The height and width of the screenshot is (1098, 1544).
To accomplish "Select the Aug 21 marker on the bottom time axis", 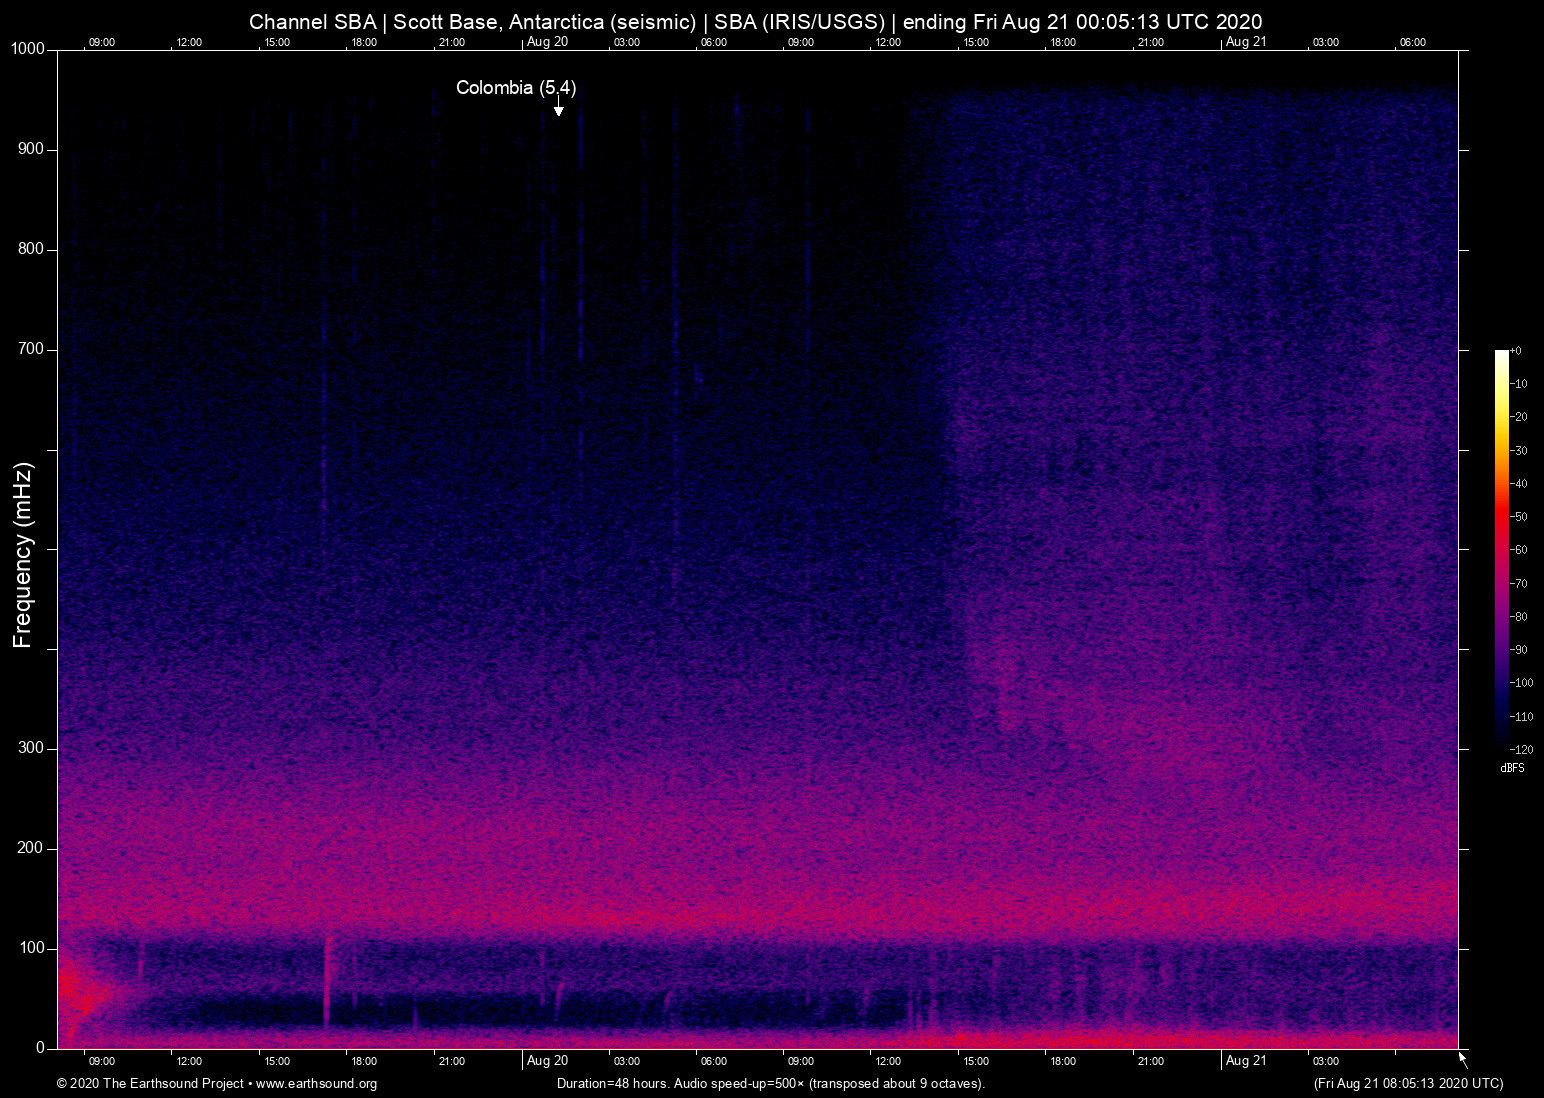I will pos(1245,1061).
